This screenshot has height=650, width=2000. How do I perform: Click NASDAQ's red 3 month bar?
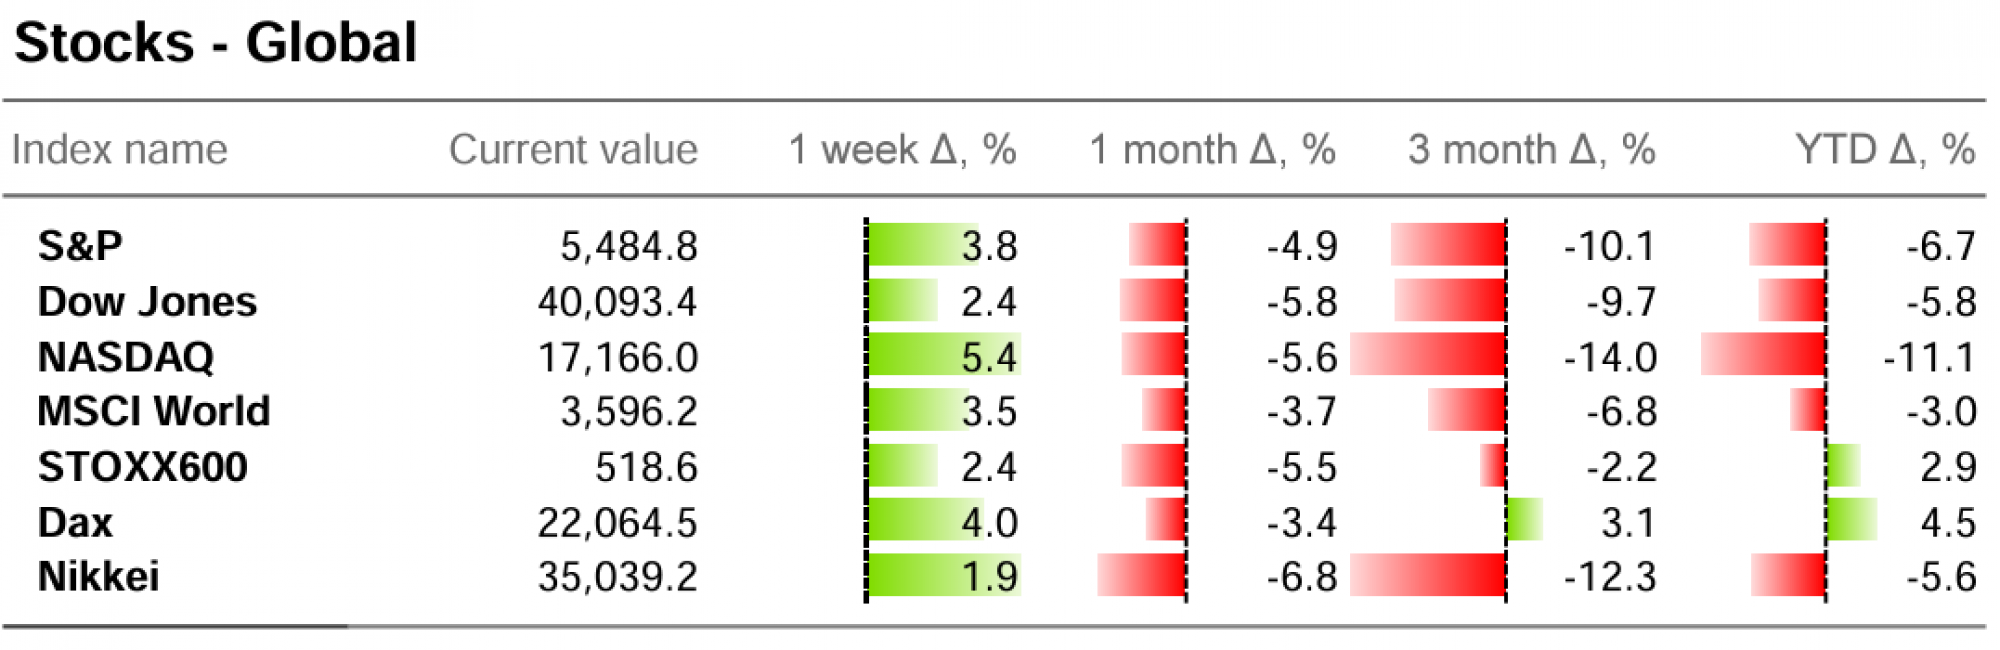click(1428, 356)
